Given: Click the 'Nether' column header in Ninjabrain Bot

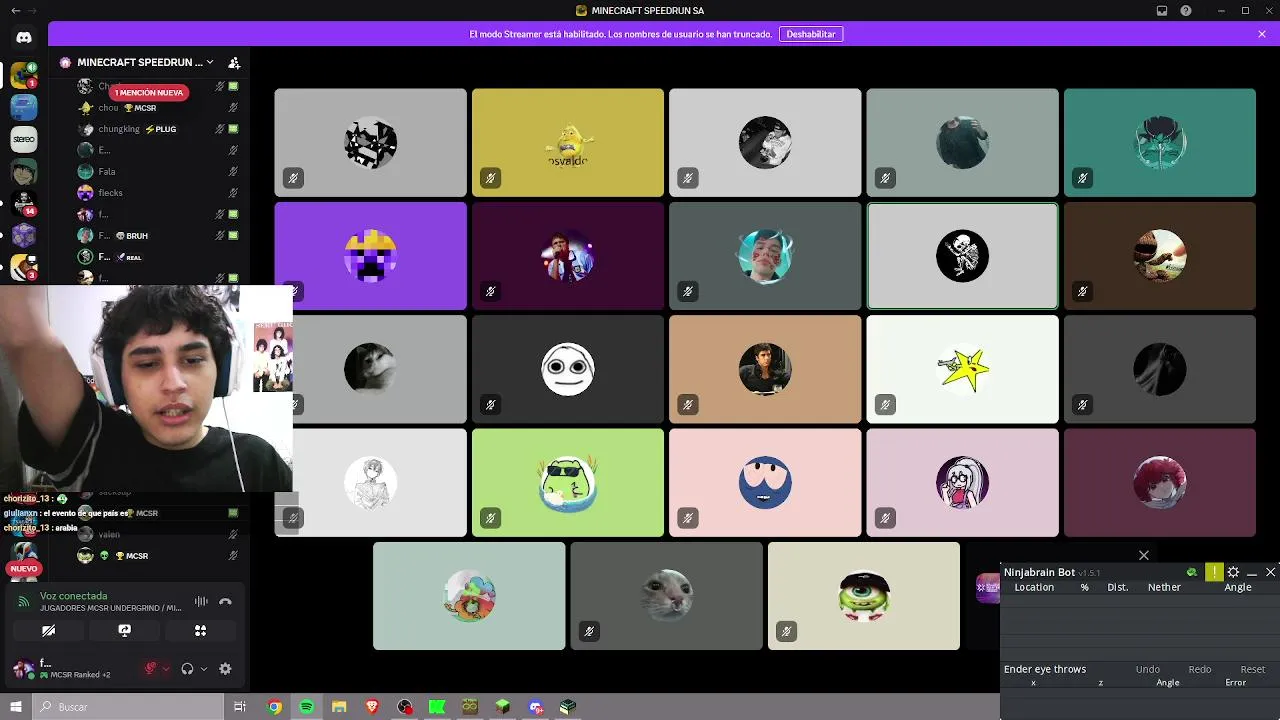Looking at the screenshot, I should tap(1164, 587).
